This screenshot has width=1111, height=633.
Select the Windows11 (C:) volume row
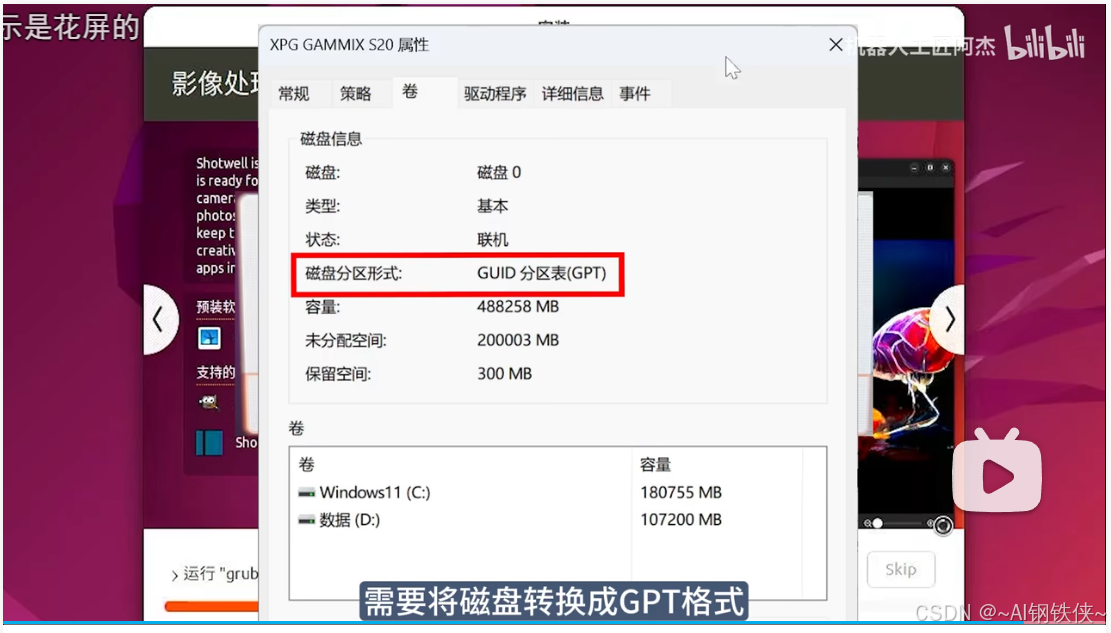(557, 492)
